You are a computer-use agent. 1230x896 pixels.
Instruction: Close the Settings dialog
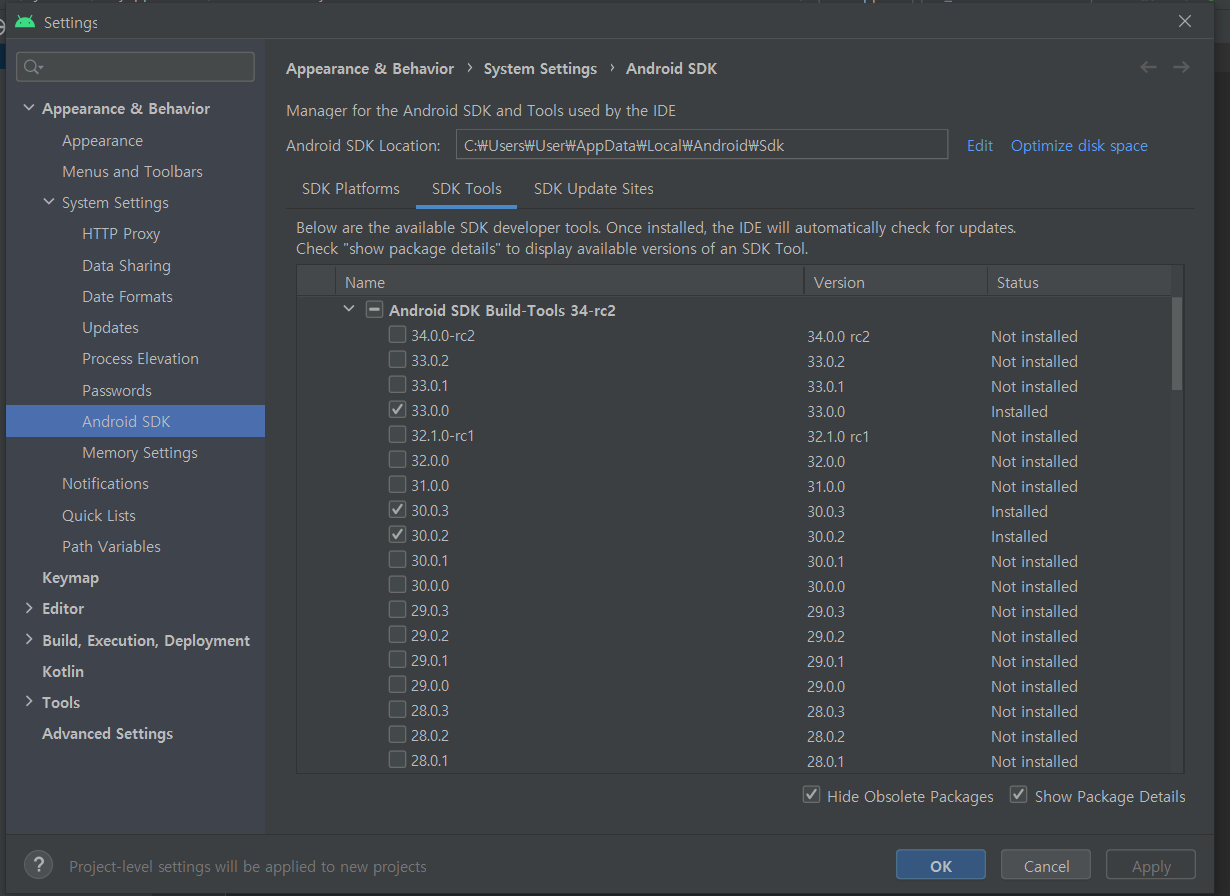coord(1185,21)
